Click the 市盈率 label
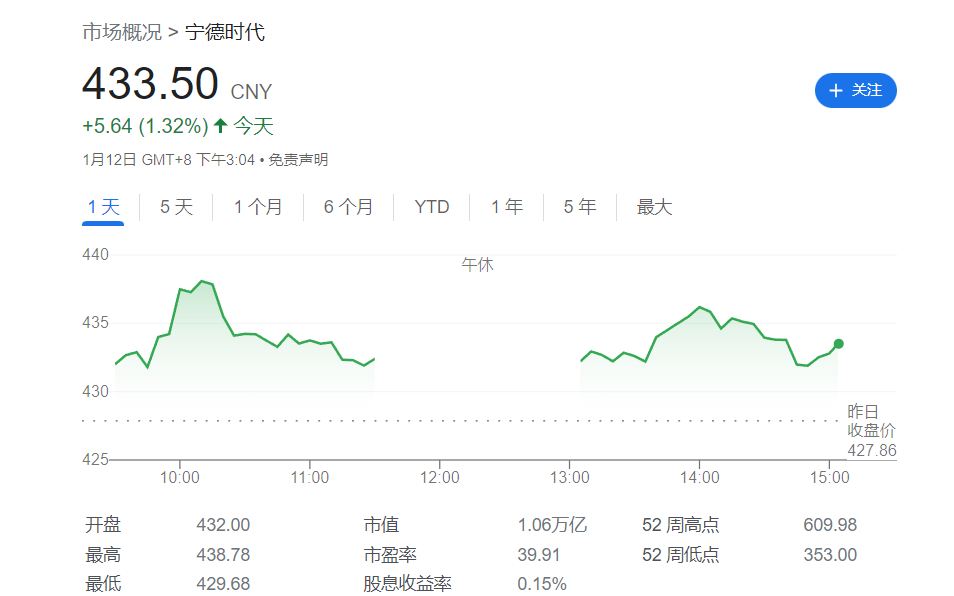Viewport: 954px width, 596px height. [390, 555]
